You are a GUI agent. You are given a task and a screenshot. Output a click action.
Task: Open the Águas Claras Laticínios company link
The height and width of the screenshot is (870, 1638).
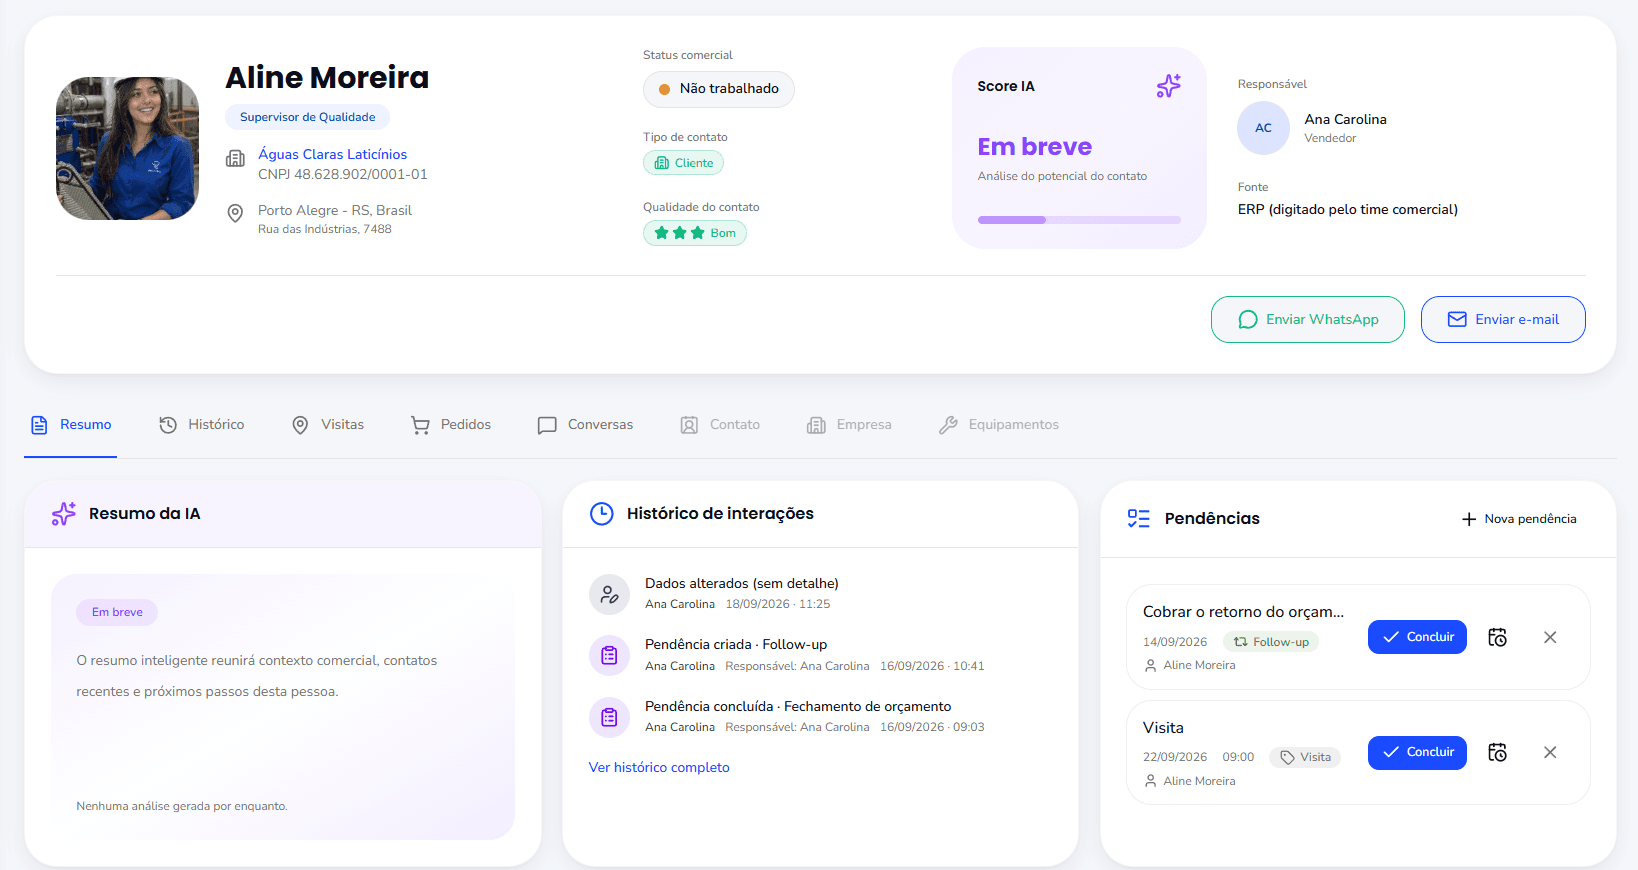pos(332,154)
